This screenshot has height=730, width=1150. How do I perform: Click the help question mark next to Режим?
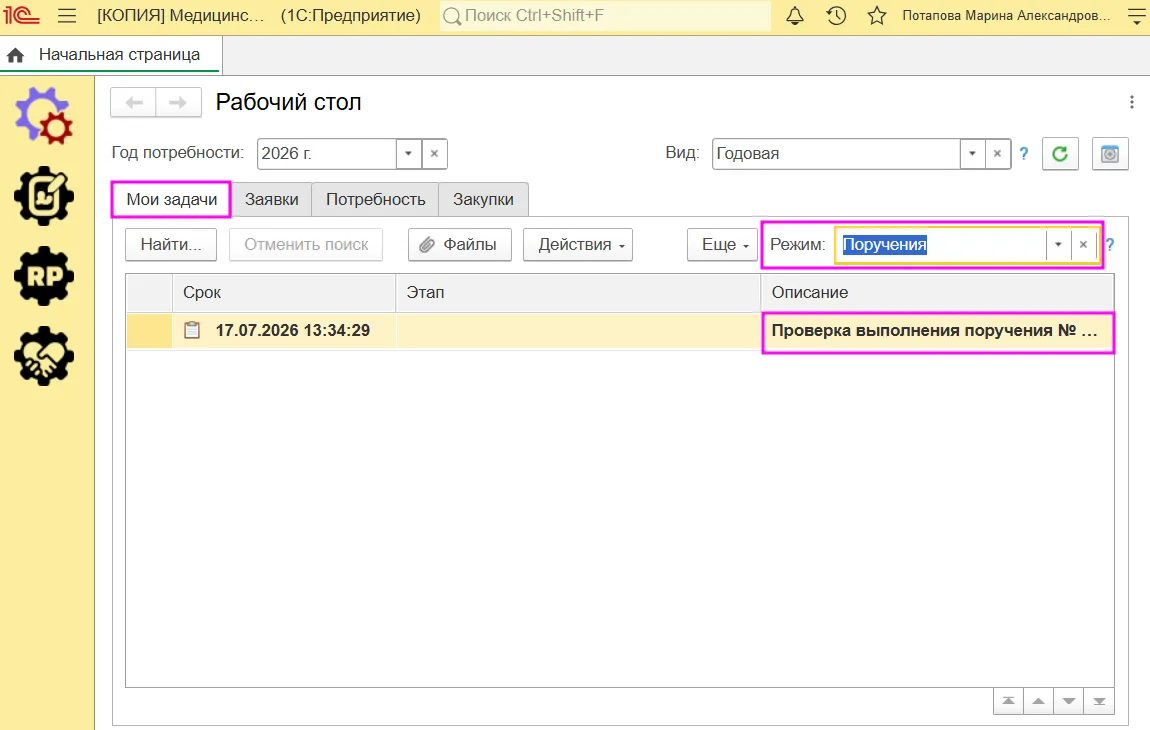click(x=1110, y=245)
